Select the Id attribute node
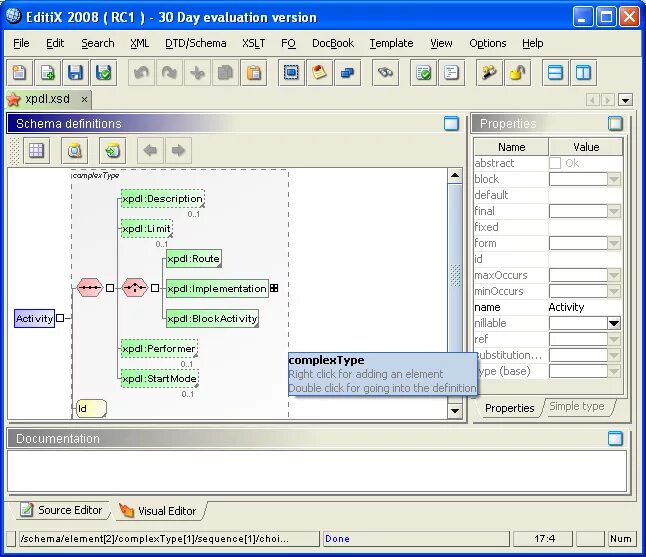 (91, 408)
